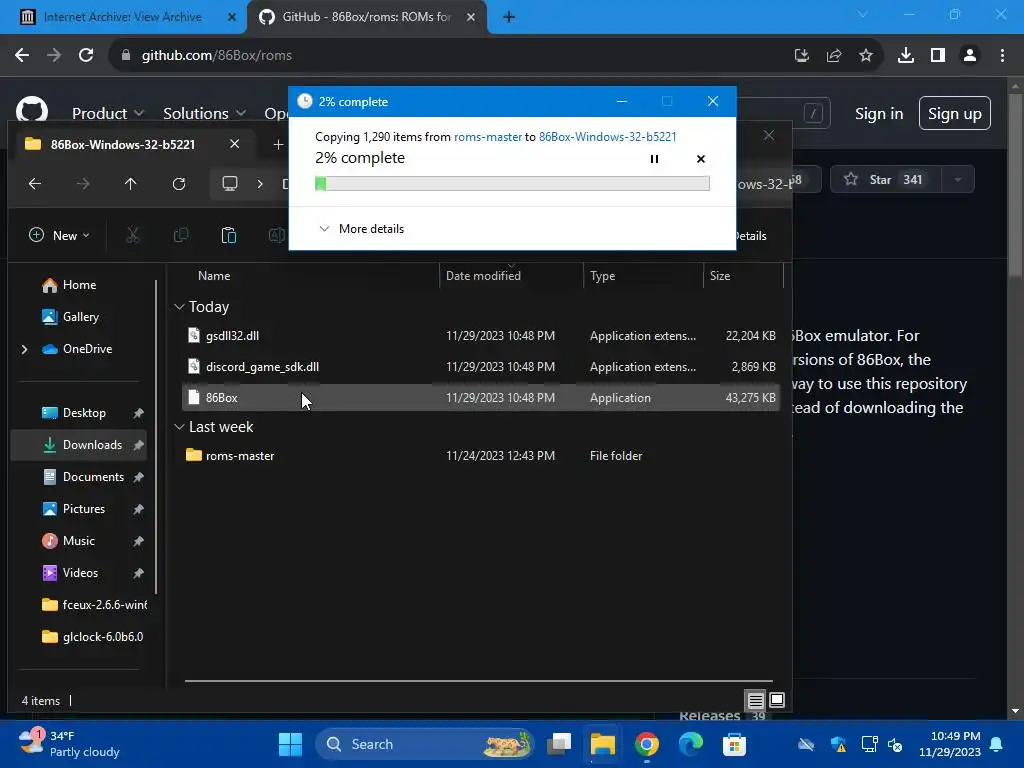Open Gallery in navigation pane
The height and width of the screenshot is (768, 1024).
click(x=71, y=317)
